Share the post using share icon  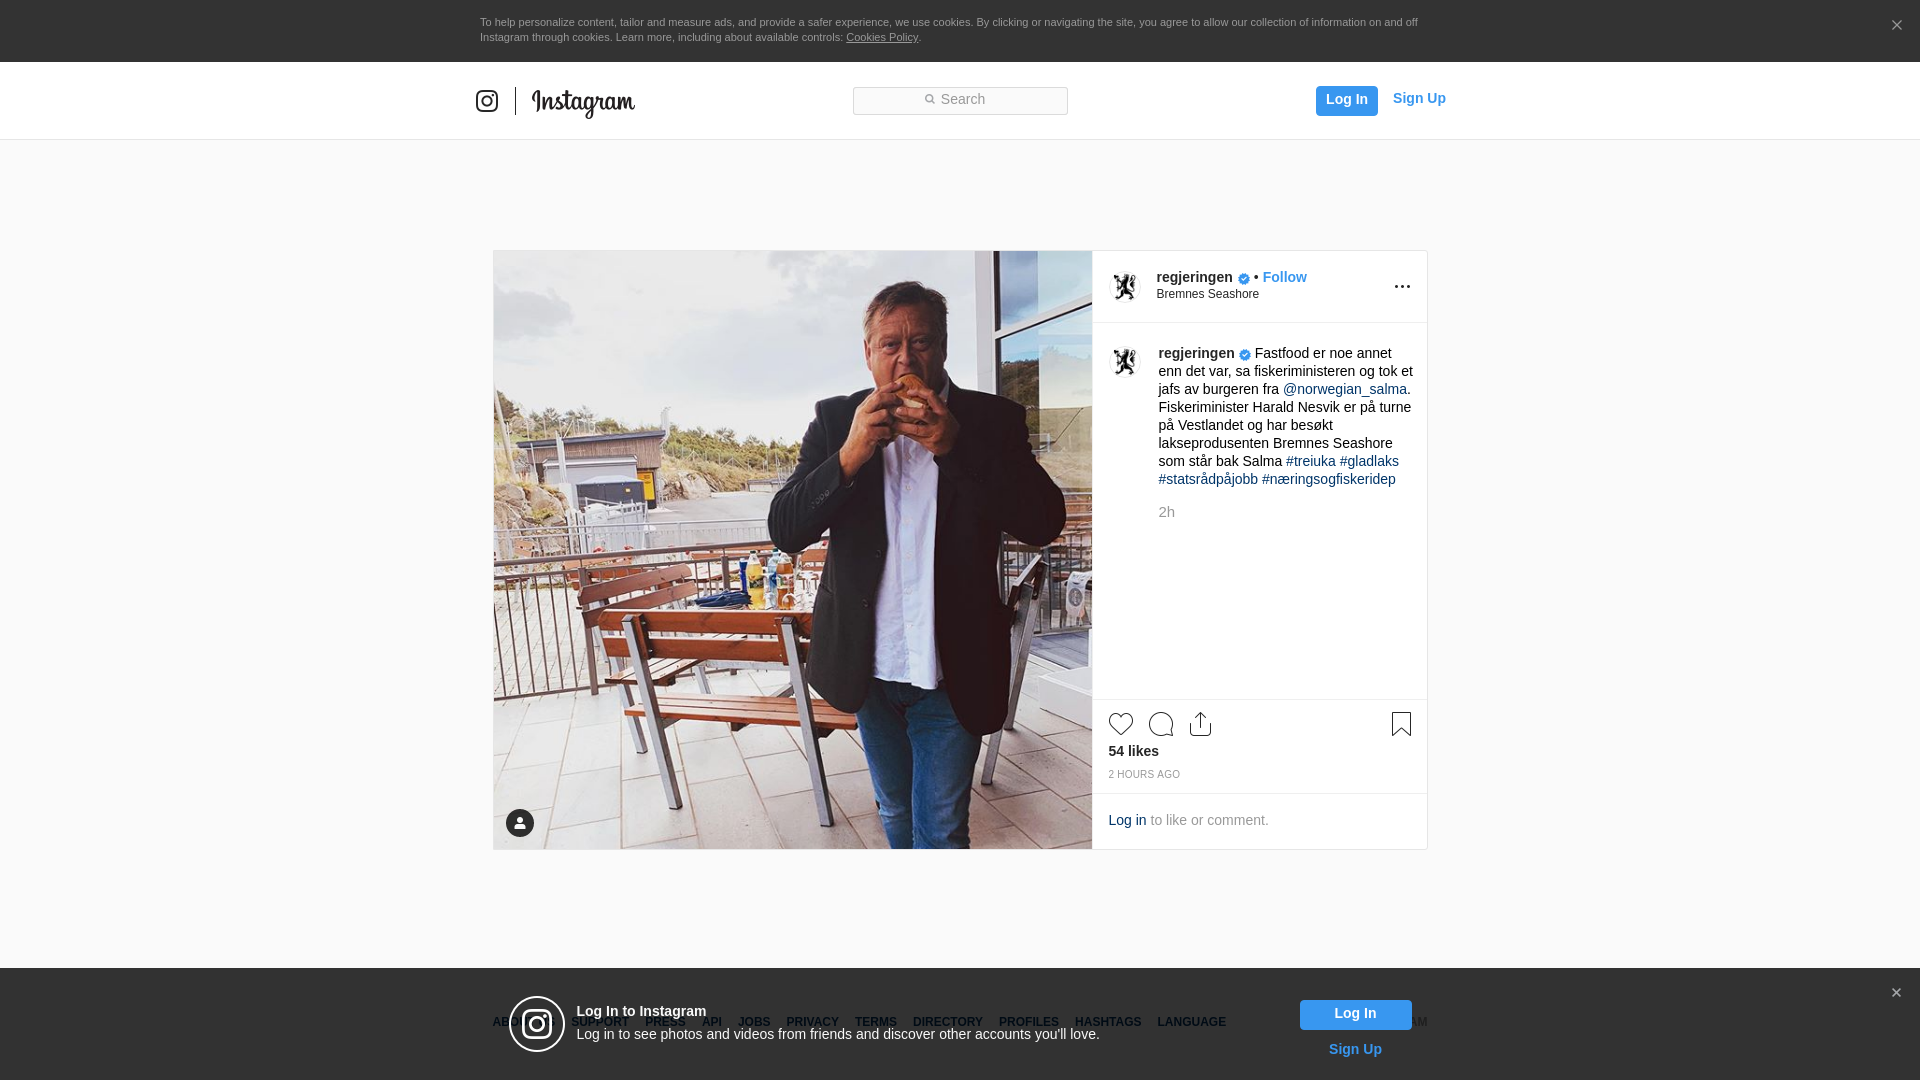pos(1200,724)
